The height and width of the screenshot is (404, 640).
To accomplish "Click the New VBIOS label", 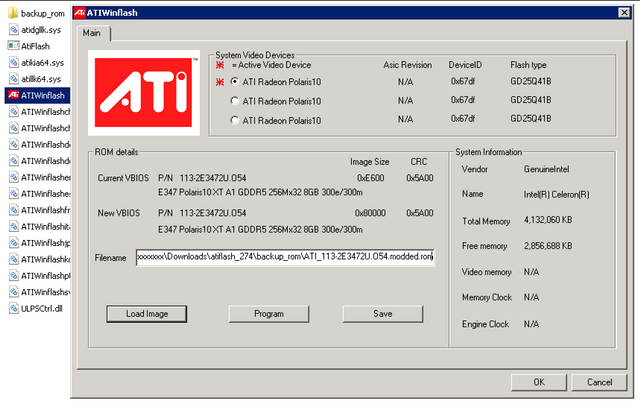I will coord(118,213).
